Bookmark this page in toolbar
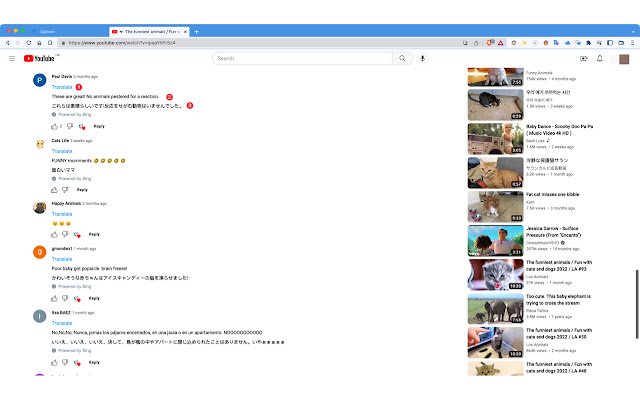This screenshot has height=400, width=640. click(50, 43)
